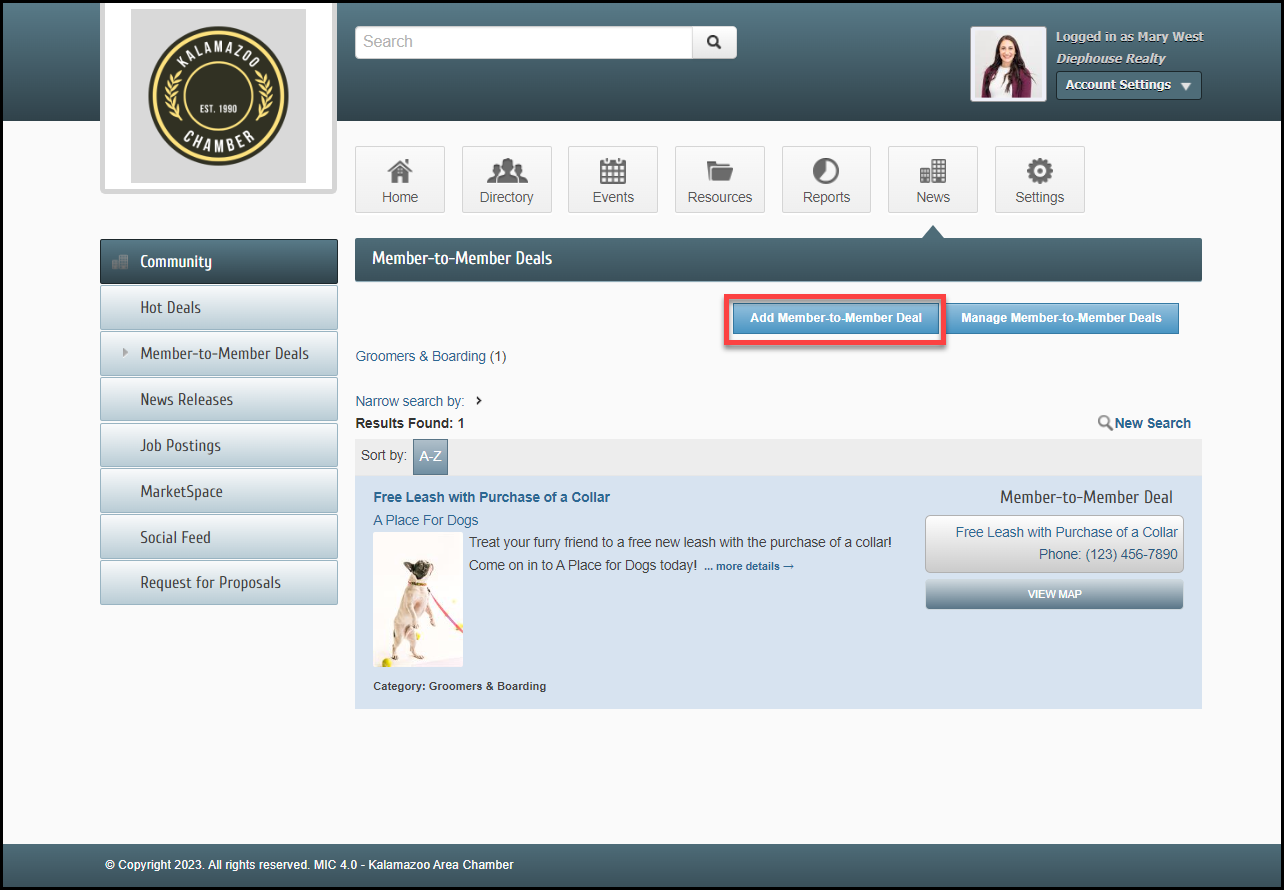Click the dog deal thumbnail image

tap(418, 600)
